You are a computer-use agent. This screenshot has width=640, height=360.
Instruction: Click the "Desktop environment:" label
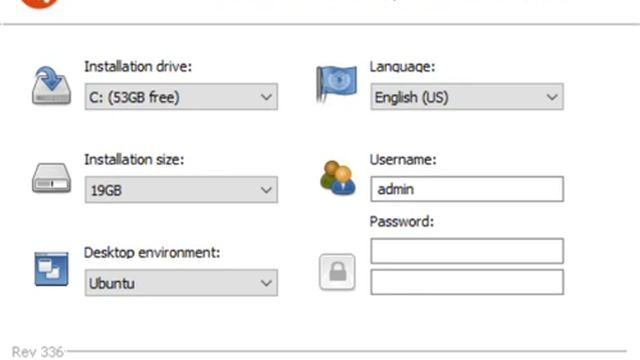click(x=152, y=252)
